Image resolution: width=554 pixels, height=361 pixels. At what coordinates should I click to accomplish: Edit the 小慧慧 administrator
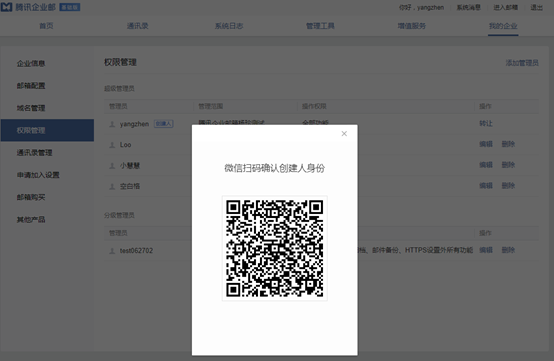pos(486,165)
